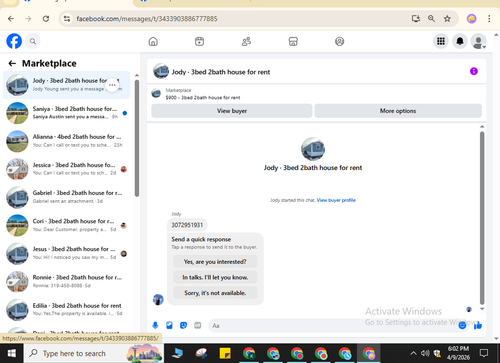Open the site information icon in address bar
Image resolution: width=500 pixels, height=363 pixels.
(67, 19)
